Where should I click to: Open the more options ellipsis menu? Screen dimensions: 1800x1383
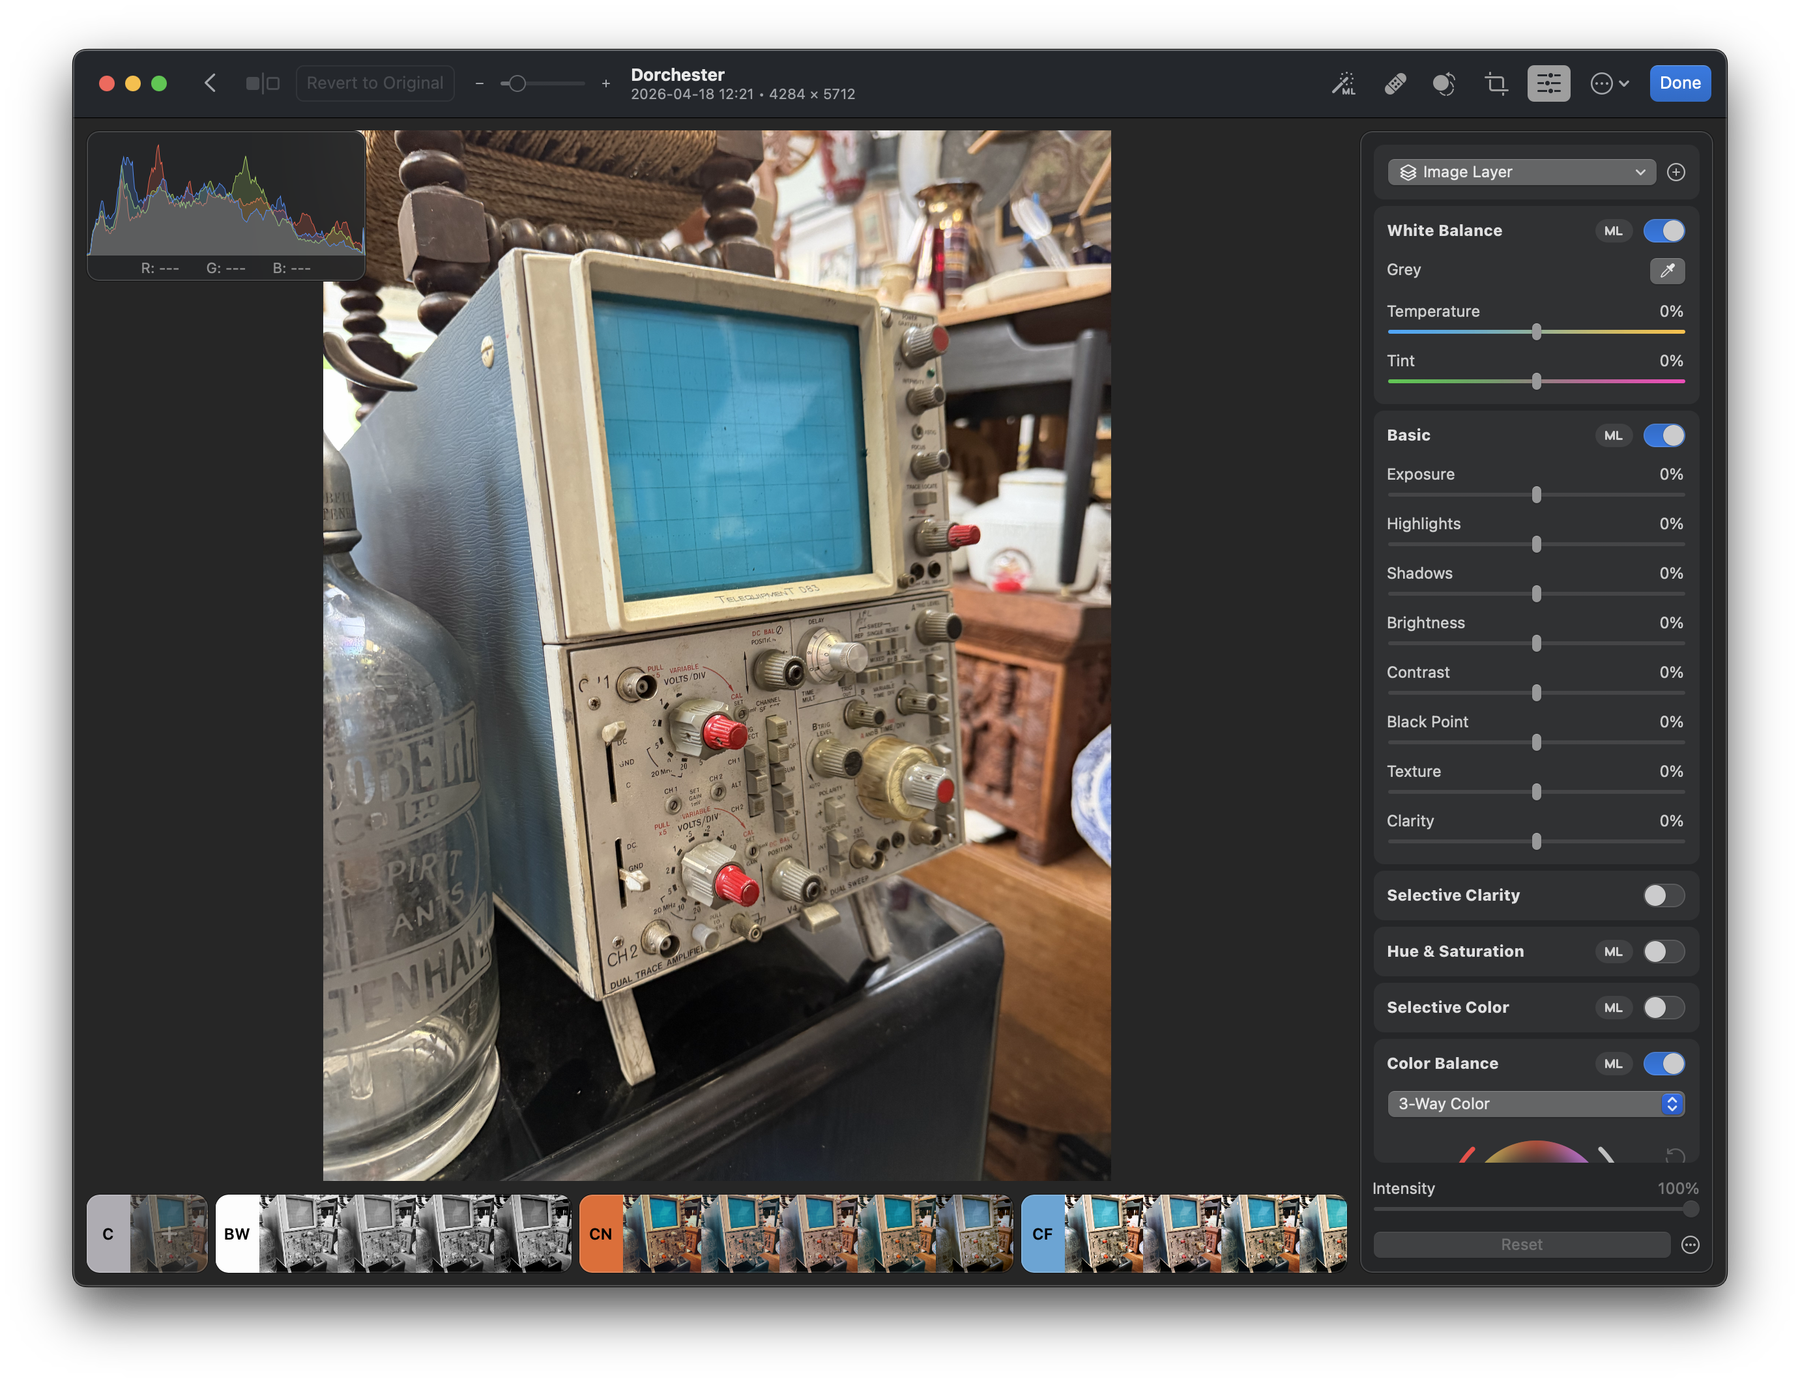tap(1609, 84)
